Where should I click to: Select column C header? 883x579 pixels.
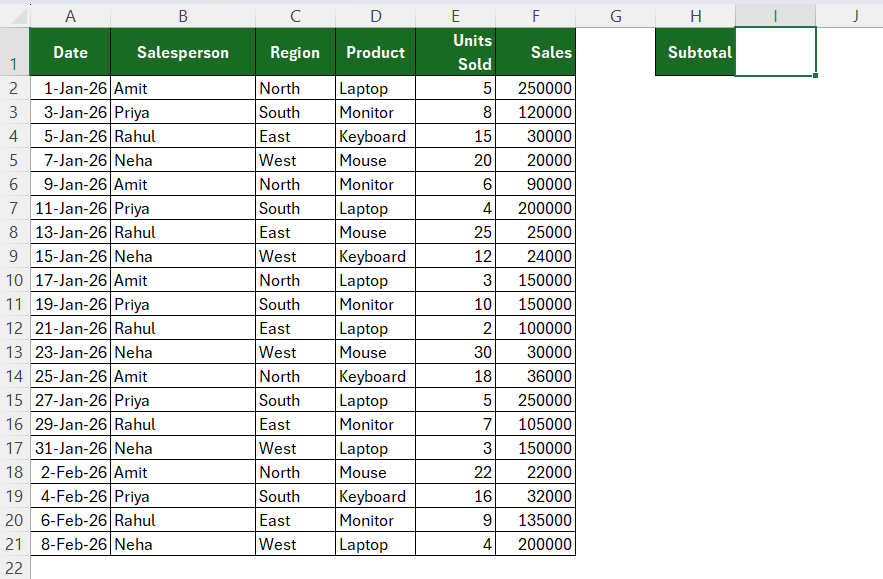pyautogui.click(x=295, y=16)
